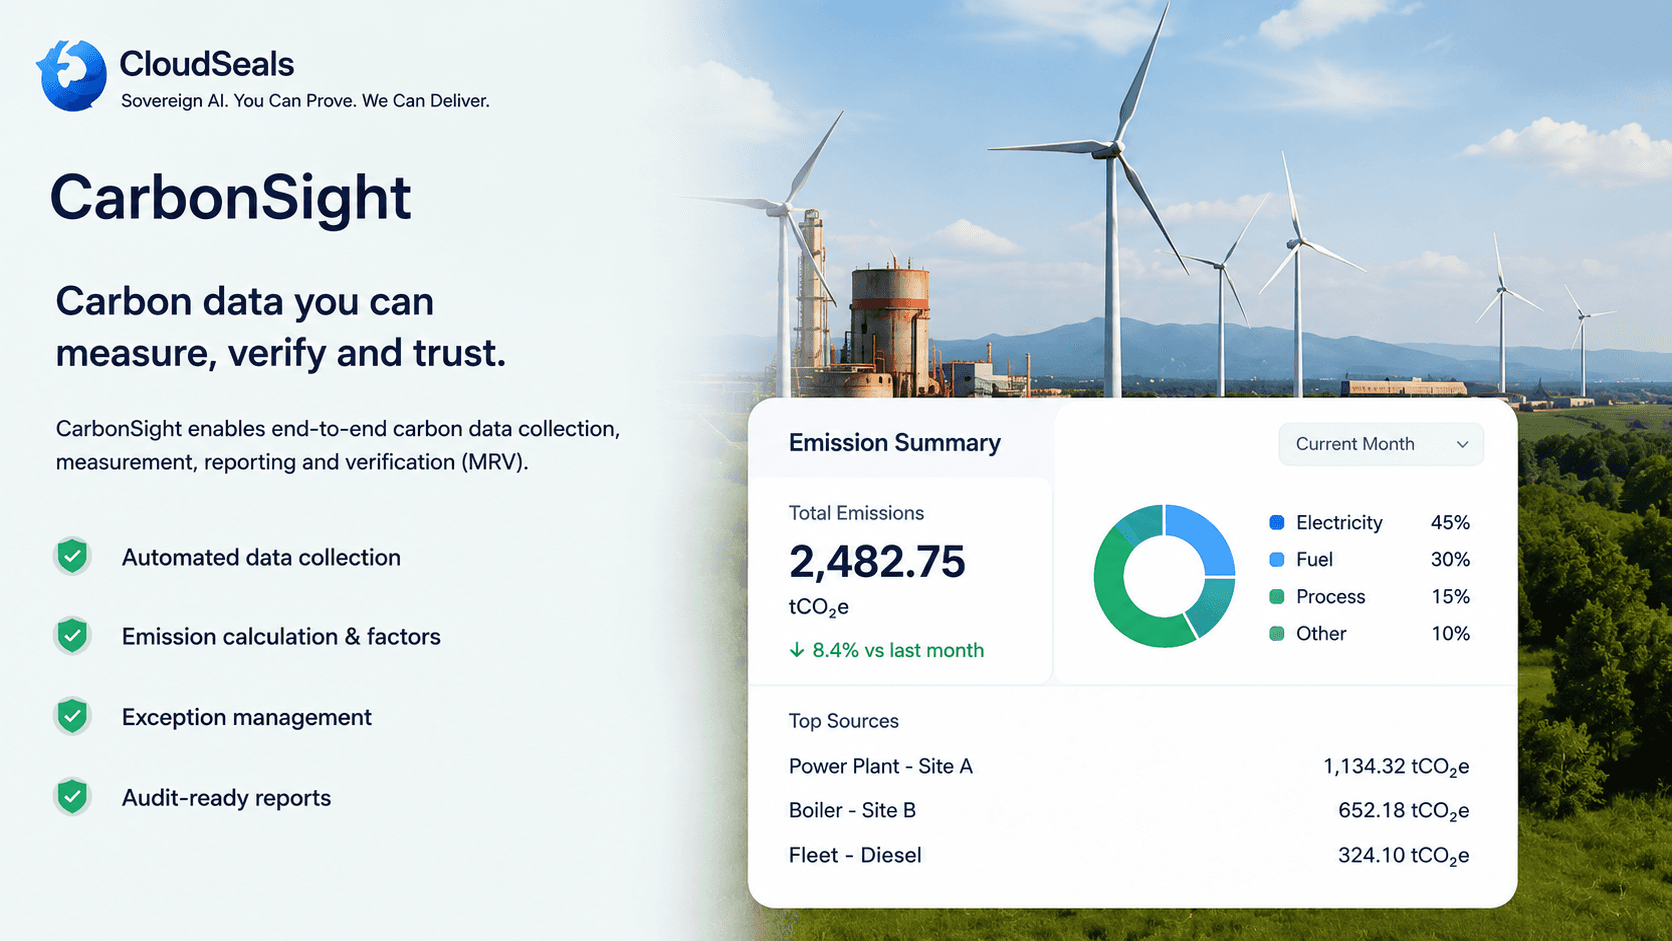Click the shield icon beside Exception management
Image resolution: width=1672 pixels, height=941 pixels.
coord(72,716)
